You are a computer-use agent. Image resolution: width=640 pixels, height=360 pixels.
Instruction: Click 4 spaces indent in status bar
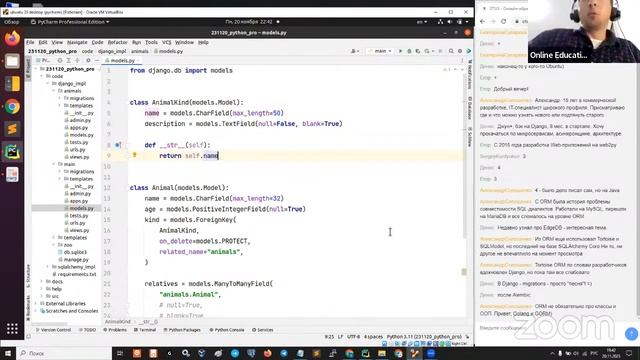(x=373, y=337)
